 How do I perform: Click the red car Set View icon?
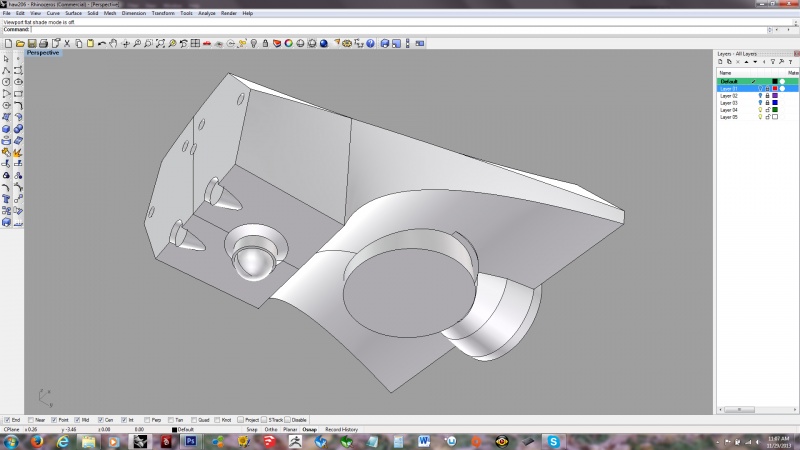pyautogui.click(x=207, y=43)
